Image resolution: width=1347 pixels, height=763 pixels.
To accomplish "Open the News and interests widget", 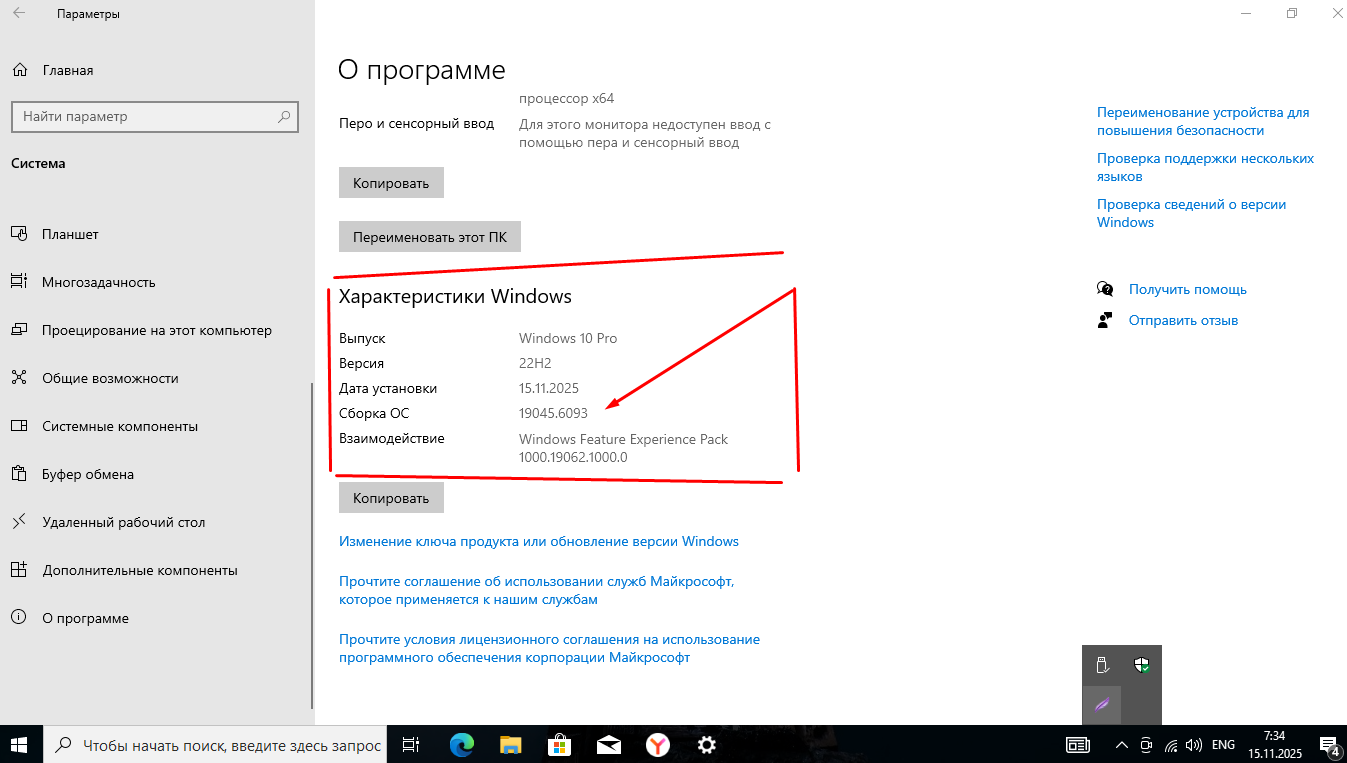I will tap(1078, 745).
